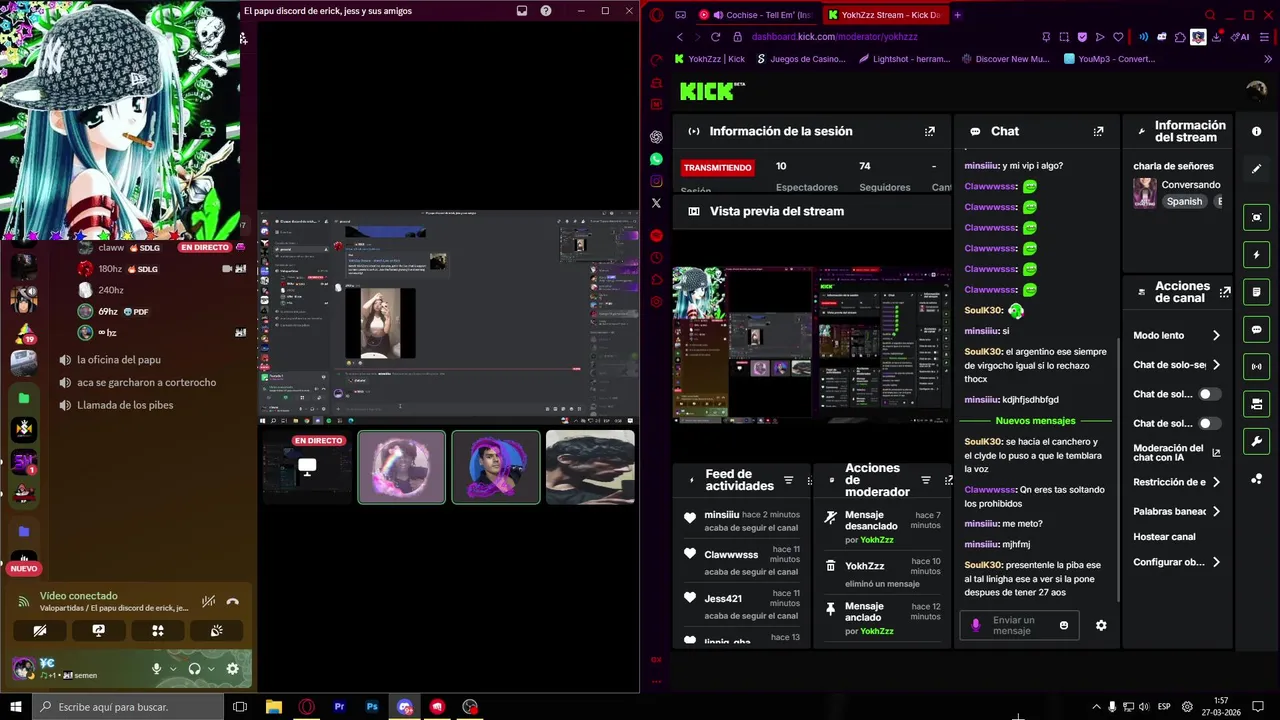Image resolution: width=1280 pixels, height=720 pixels.
Task: Open Acciones de moderador filter menu
Action: (925, 480)
